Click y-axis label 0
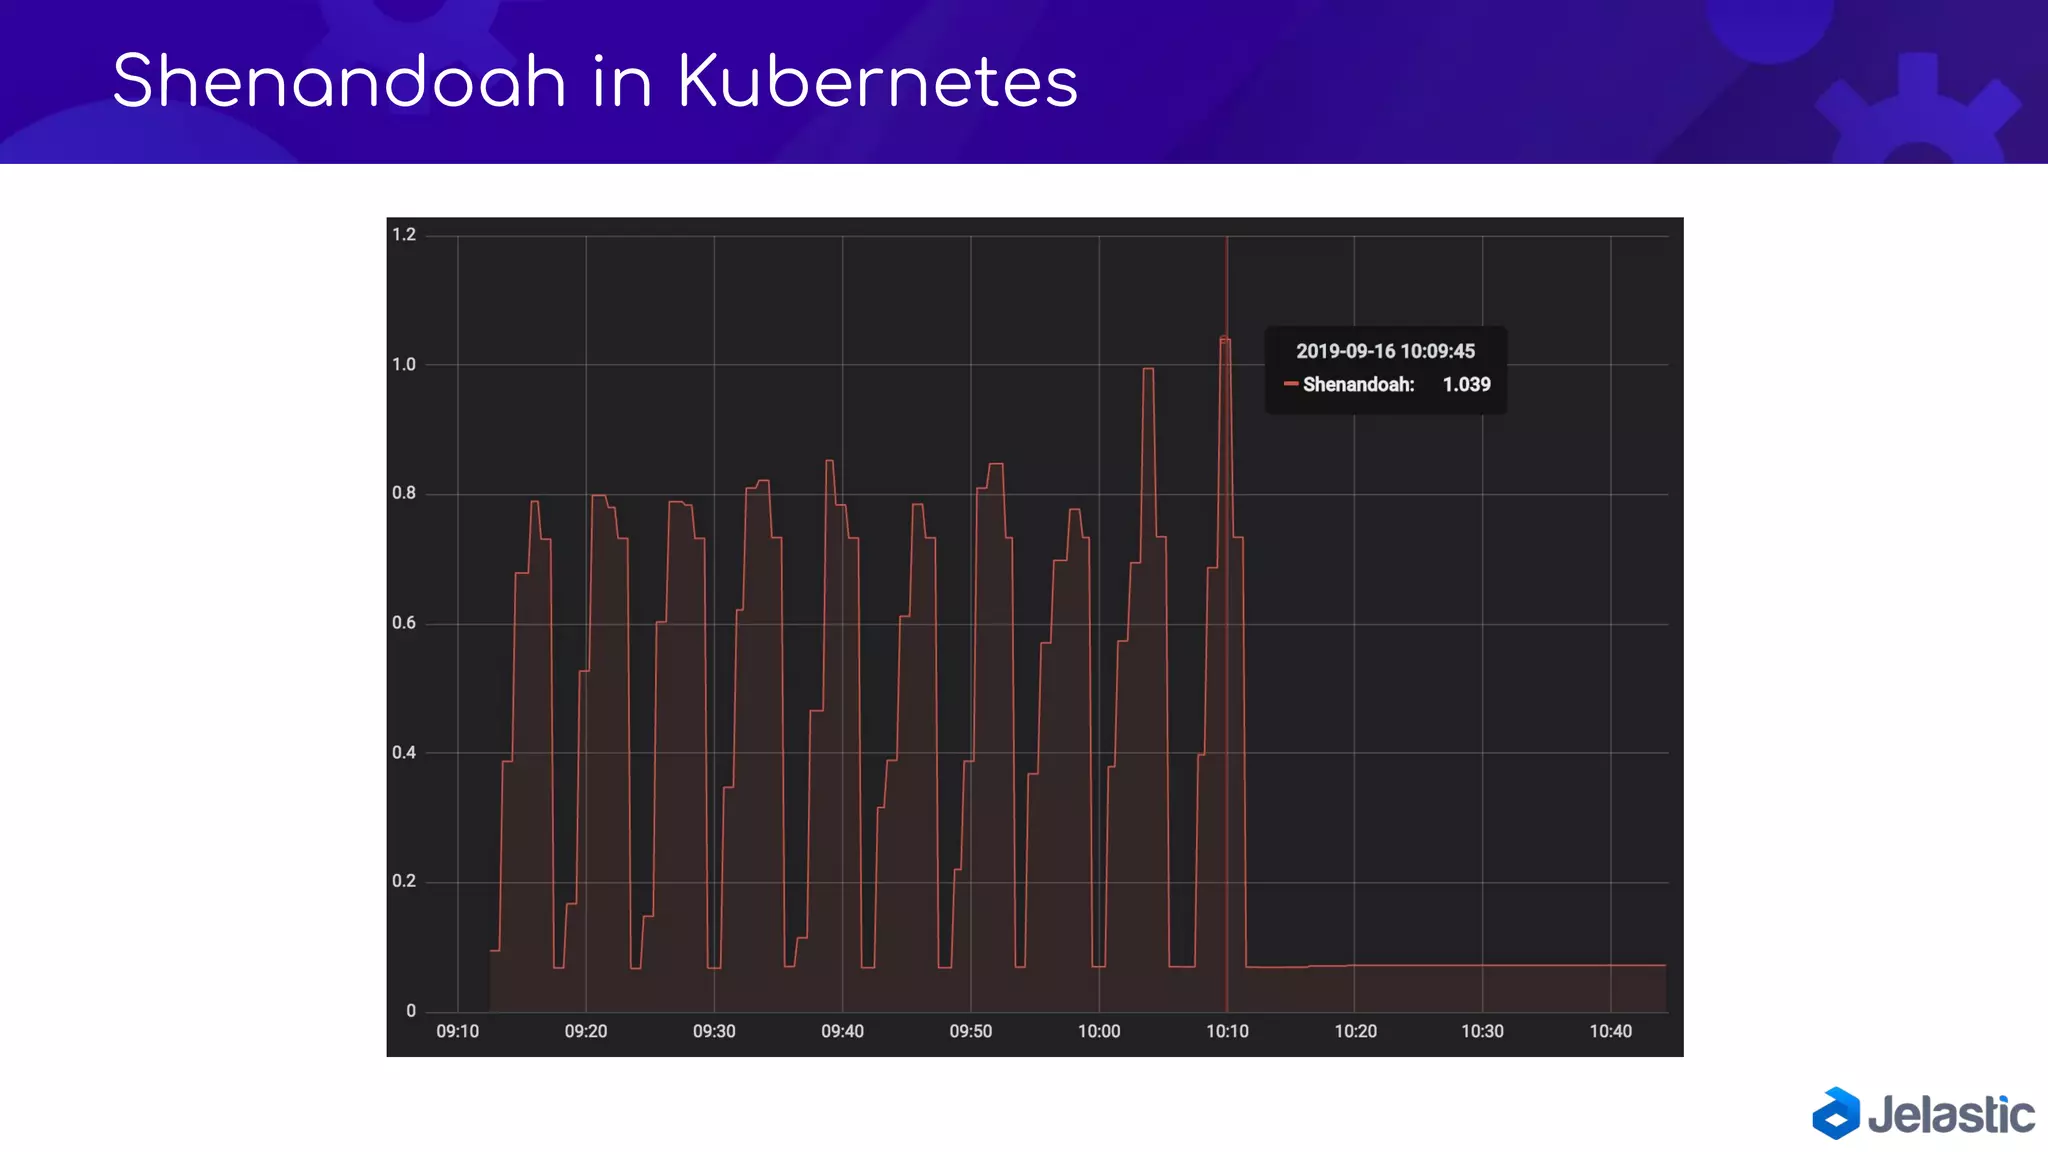Viewport: 2048px width, 1152px height. click(411, 1010)
